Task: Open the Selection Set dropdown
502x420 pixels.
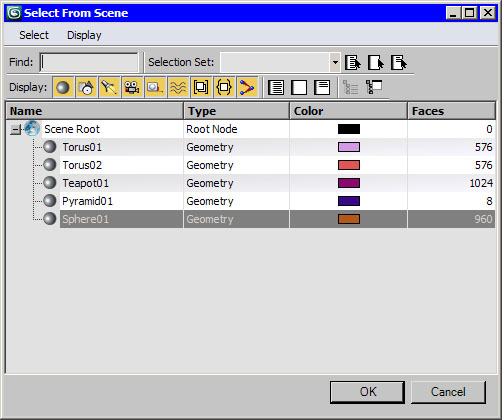Action: tap(335, 62)
